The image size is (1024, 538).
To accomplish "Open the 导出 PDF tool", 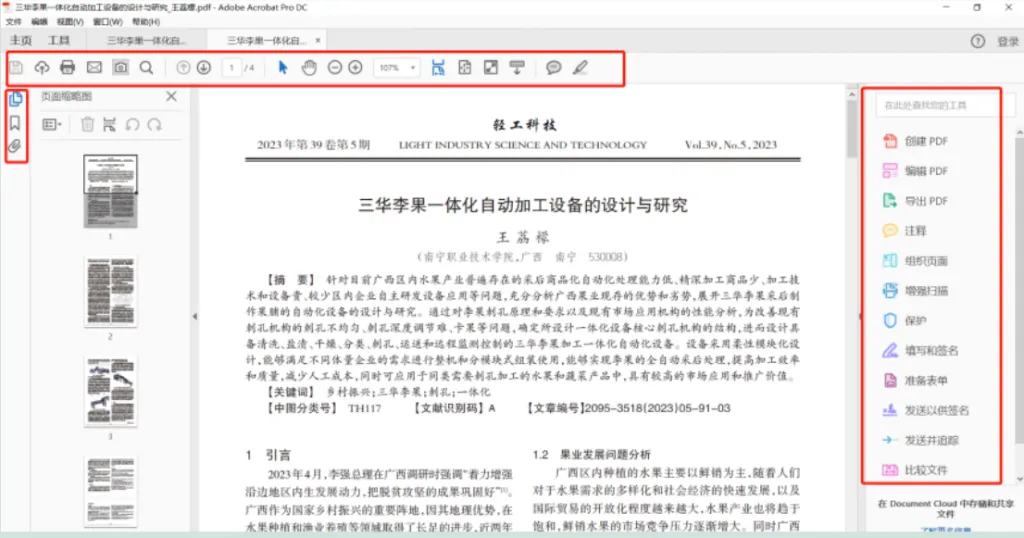I will [915, 201].
